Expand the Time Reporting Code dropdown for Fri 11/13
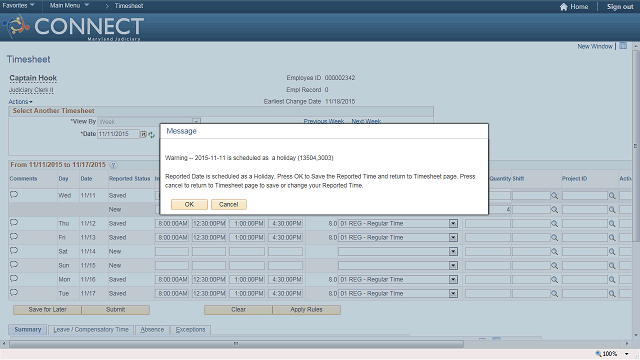The image size is (640, 360). click(453, 238)
